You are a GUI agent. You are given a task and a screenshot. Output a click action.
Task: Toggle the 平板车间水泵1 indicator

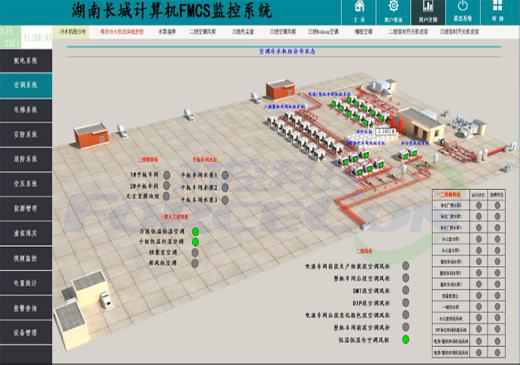coord(225,175)
